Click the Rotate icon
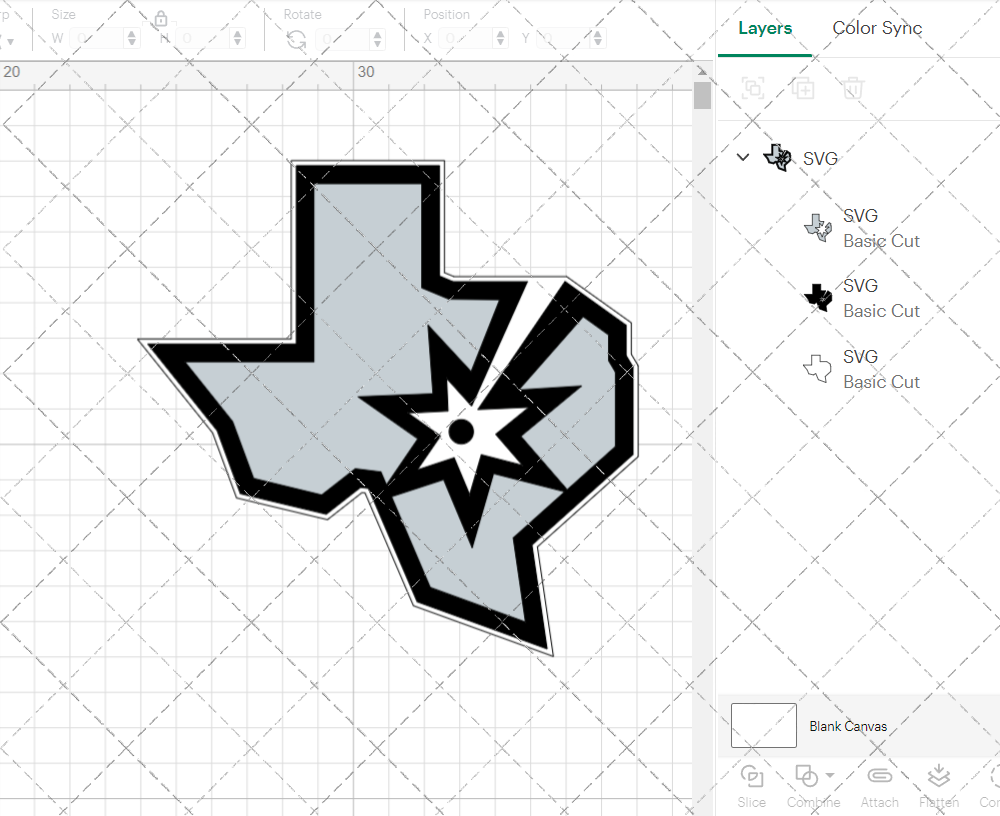1000x816 pixels. point(296,40)
